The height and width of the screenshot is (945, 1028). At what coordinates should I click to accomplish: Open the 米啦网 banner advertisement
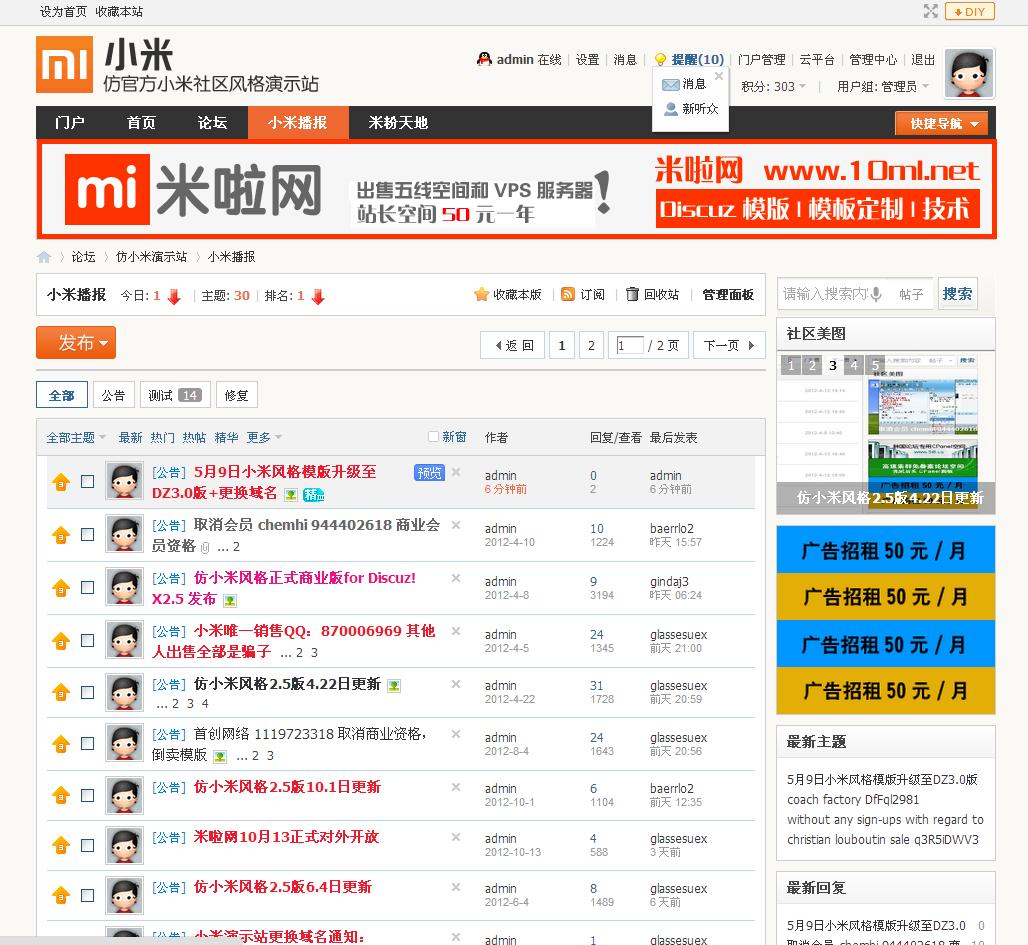517,189
